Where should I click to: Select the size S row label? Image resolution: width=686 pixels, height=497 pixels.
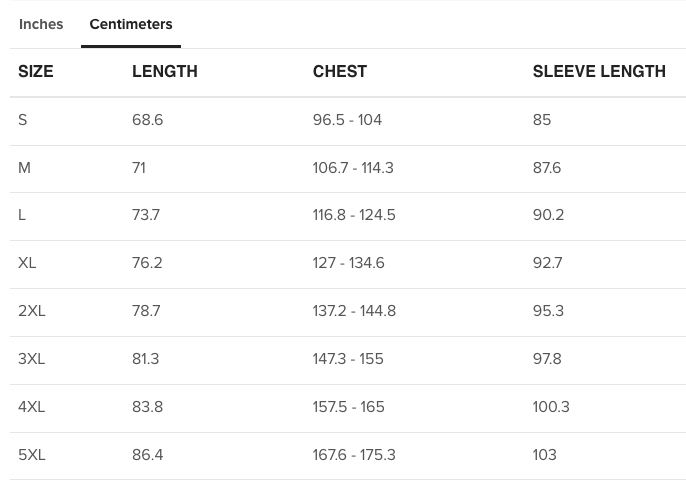(x=23, y=120)
